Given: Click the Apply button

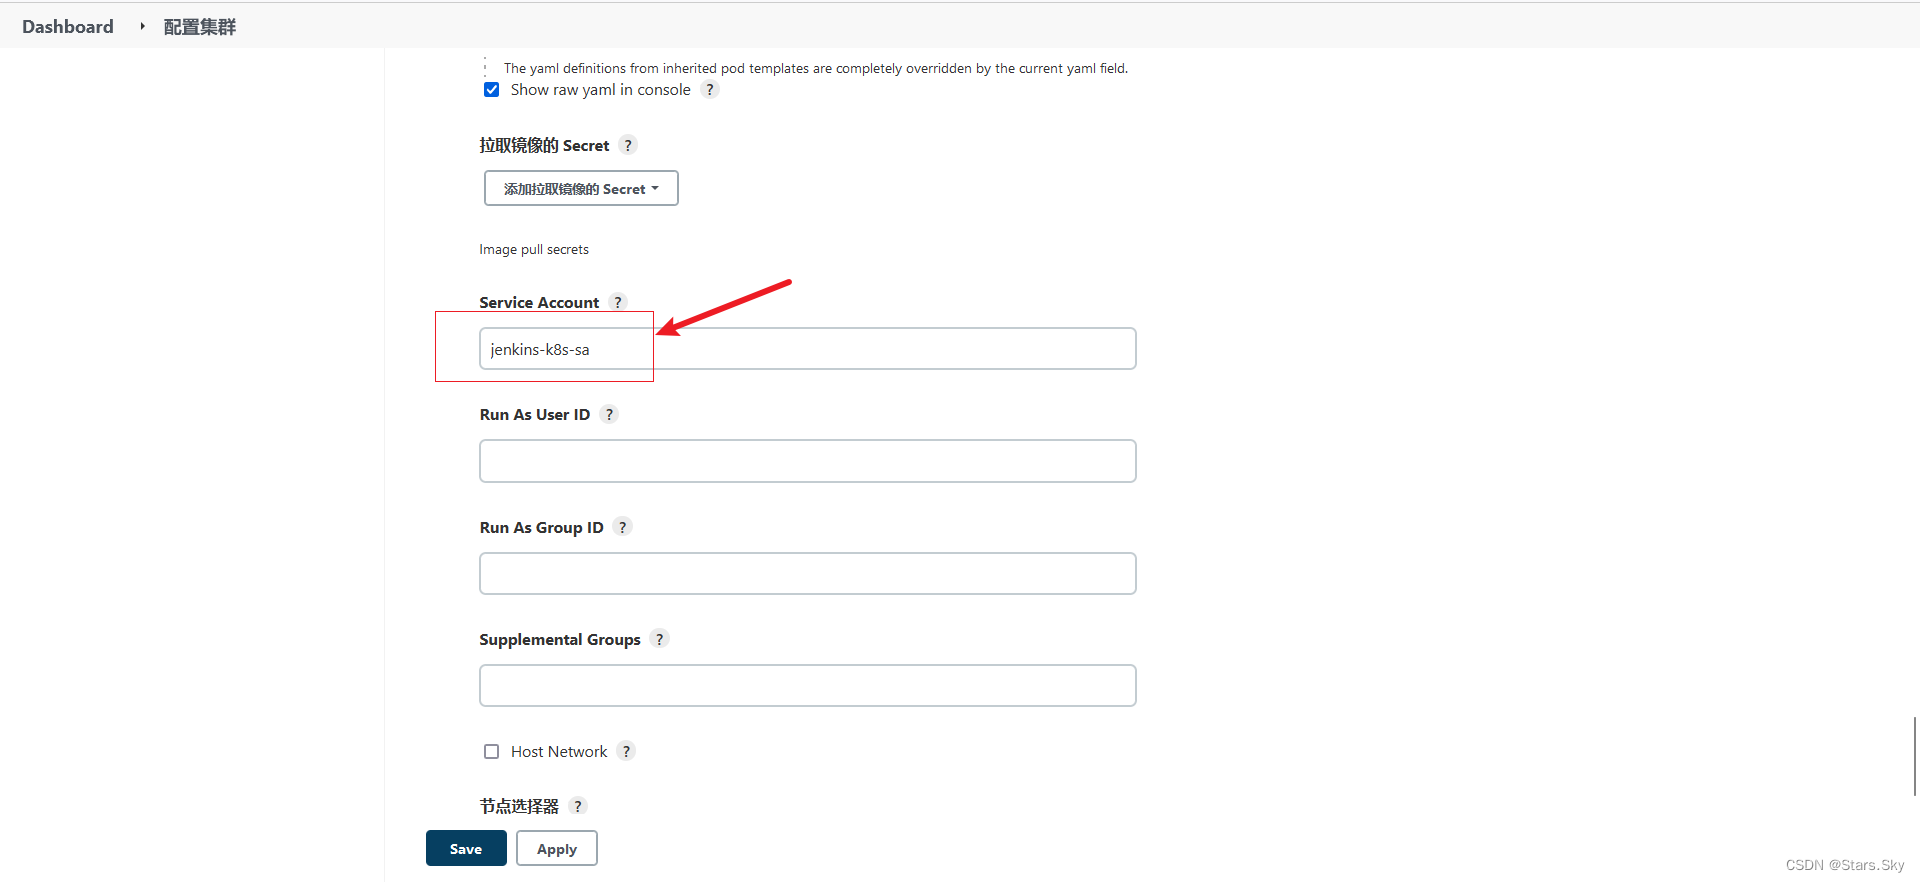Looking at the screenshot, I should tap(556, 847).
